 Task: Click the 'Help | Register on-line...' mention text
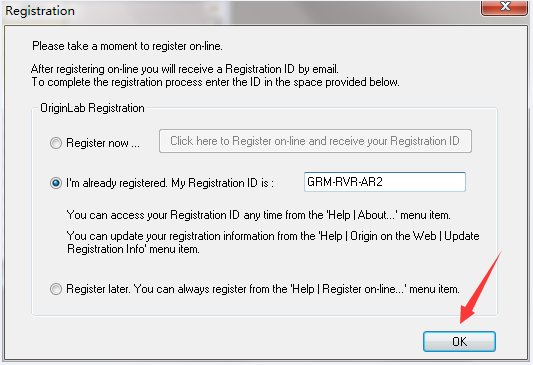pyautogui.click(x=348, y=289)
